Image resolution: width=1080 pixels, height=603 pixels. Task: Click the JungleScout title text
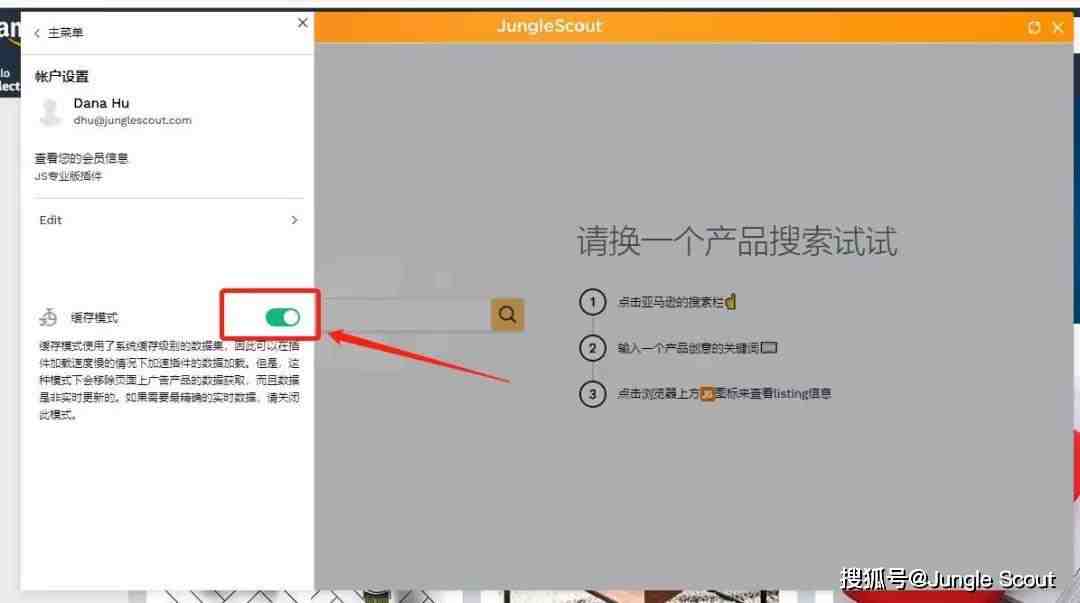coord(550,26)
